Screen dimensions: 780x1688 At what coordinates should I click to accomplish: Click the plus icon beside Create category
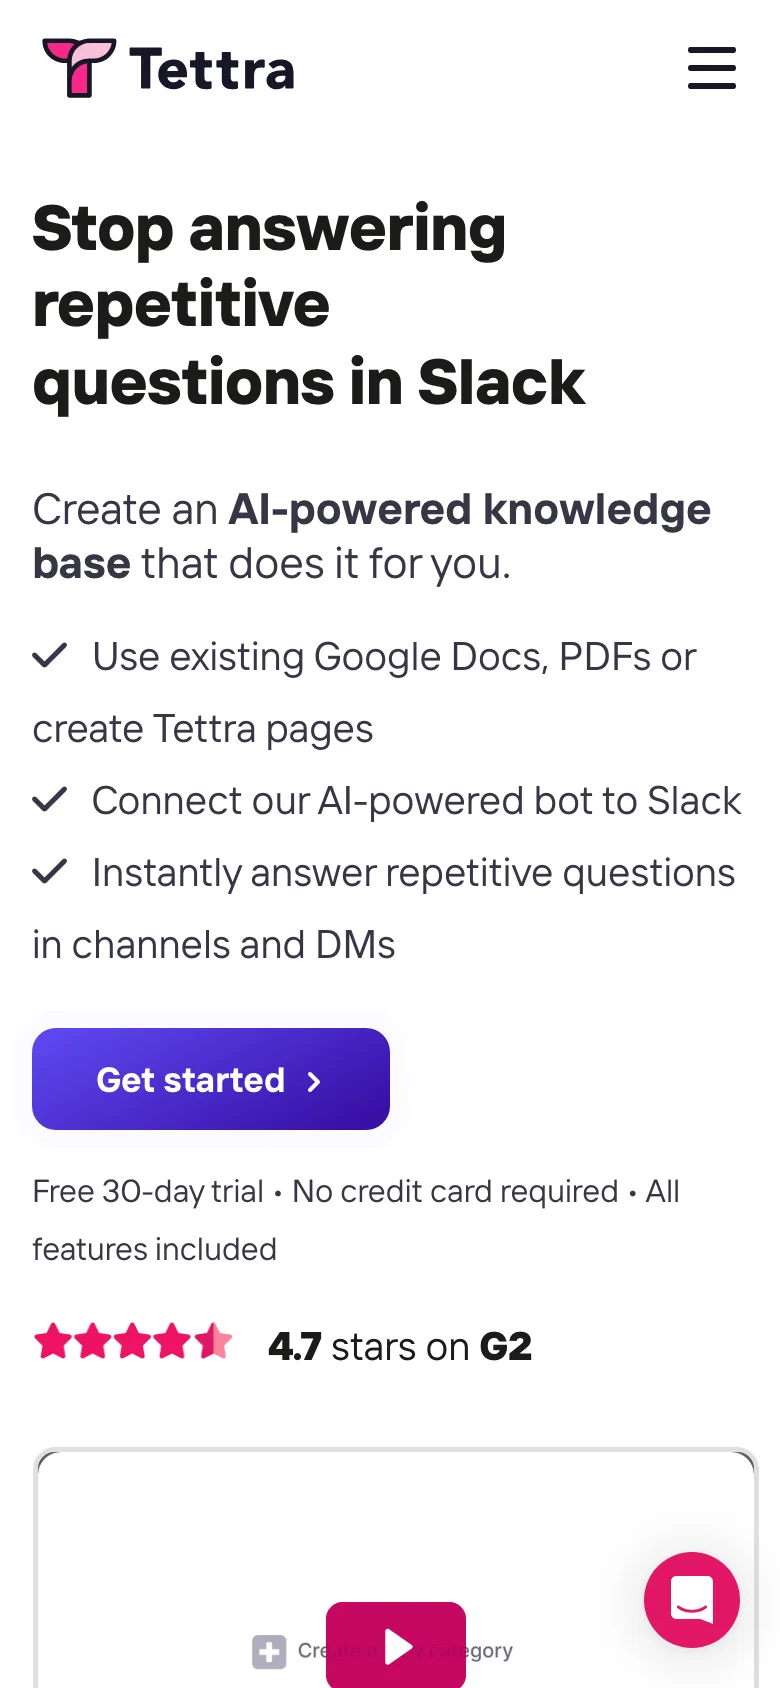tap(268, 1651)
